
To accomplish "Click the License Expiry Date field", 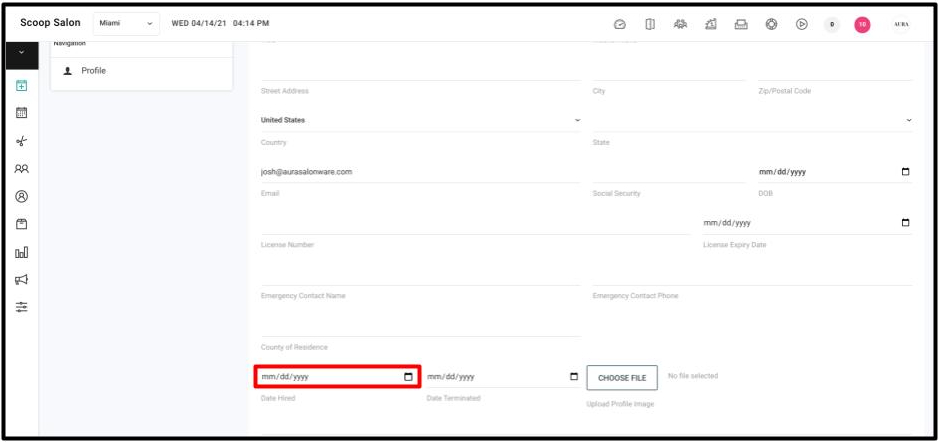I will tap(807, 223).
